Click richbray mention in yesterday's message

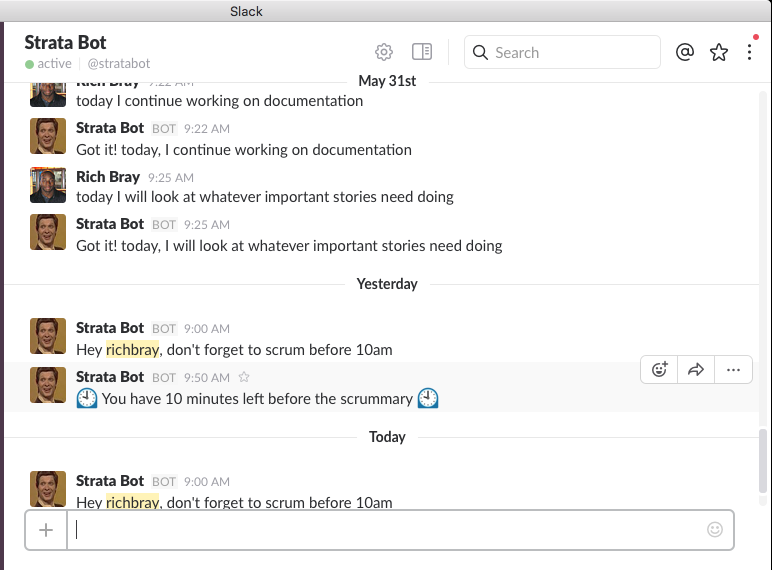click(x=132, y=350)
